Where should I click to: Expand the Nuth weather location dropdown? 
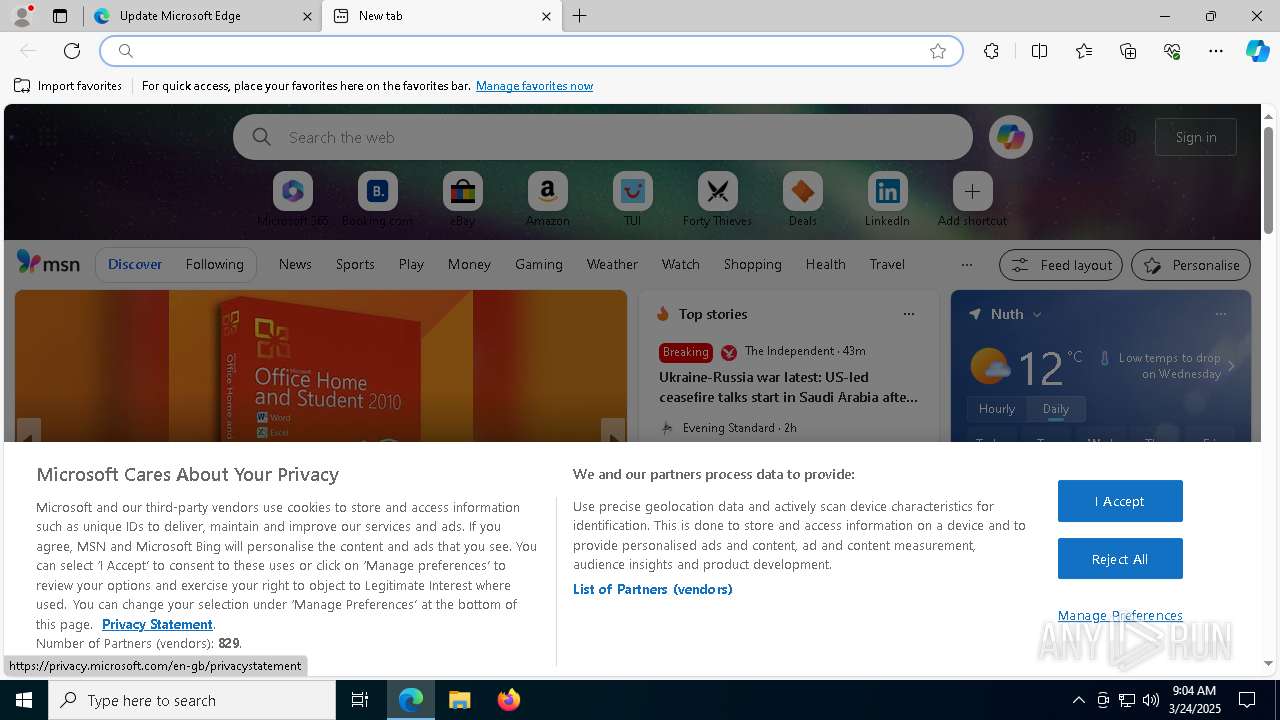coord(1037,314)
